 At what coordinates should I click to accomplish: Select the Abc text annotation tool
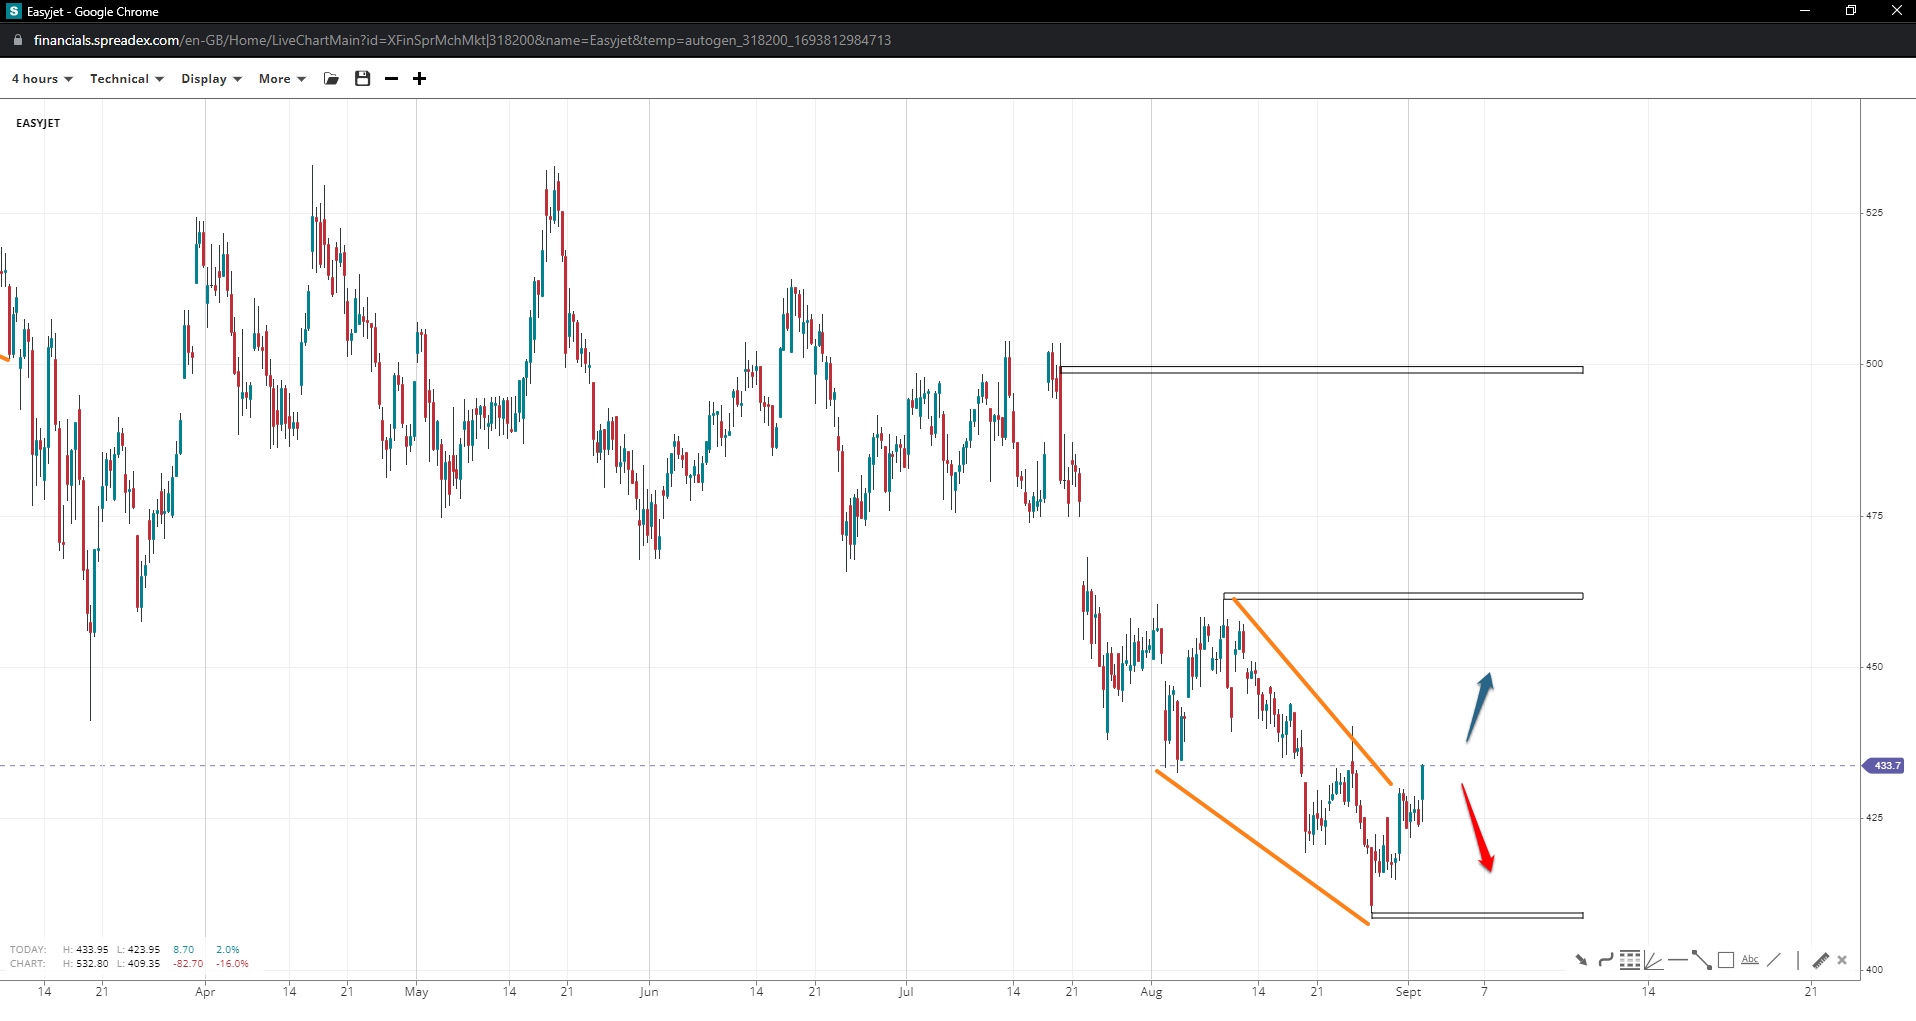click(1750, 960)
